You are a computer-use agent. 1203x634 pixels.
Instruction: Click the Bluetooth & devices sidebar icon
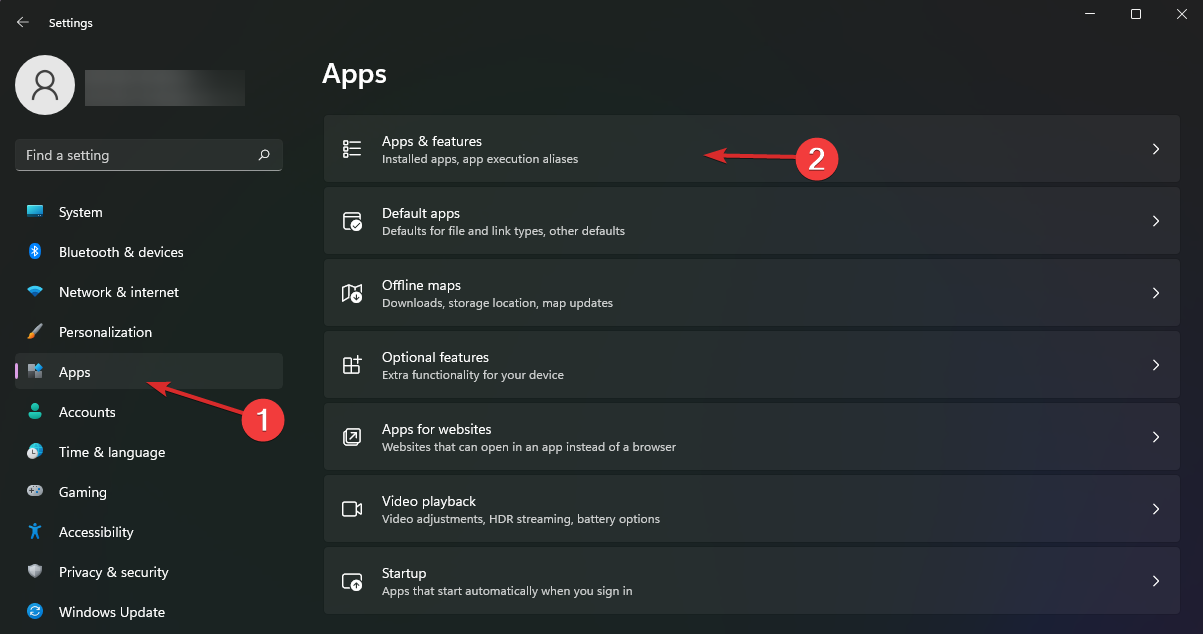click(34, 252)
